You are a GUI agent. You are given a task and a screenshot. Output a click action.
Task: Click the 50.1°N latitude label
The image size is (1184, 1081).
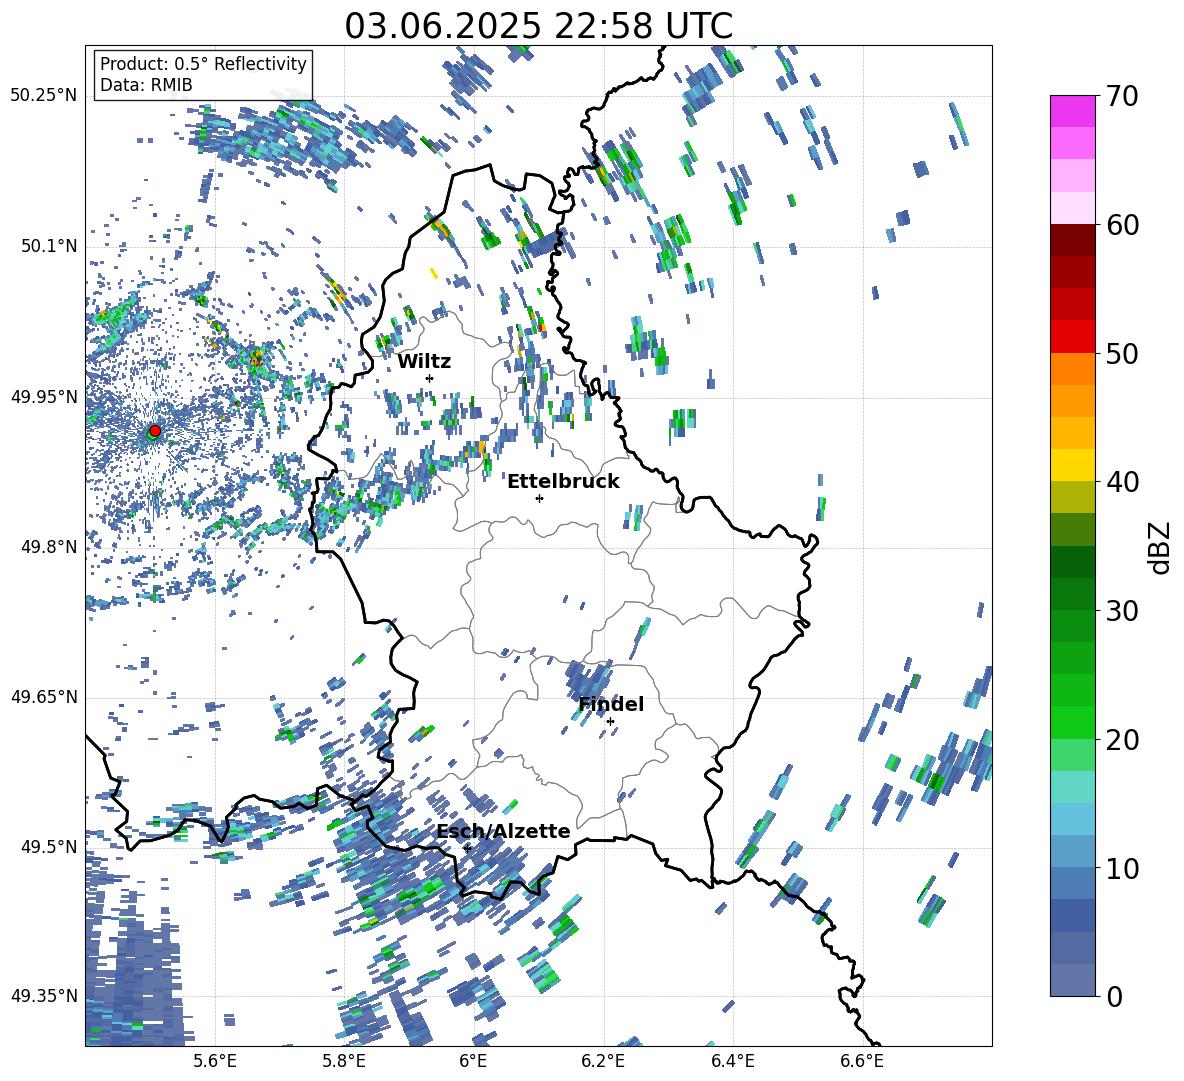click(x=48, y=247)
